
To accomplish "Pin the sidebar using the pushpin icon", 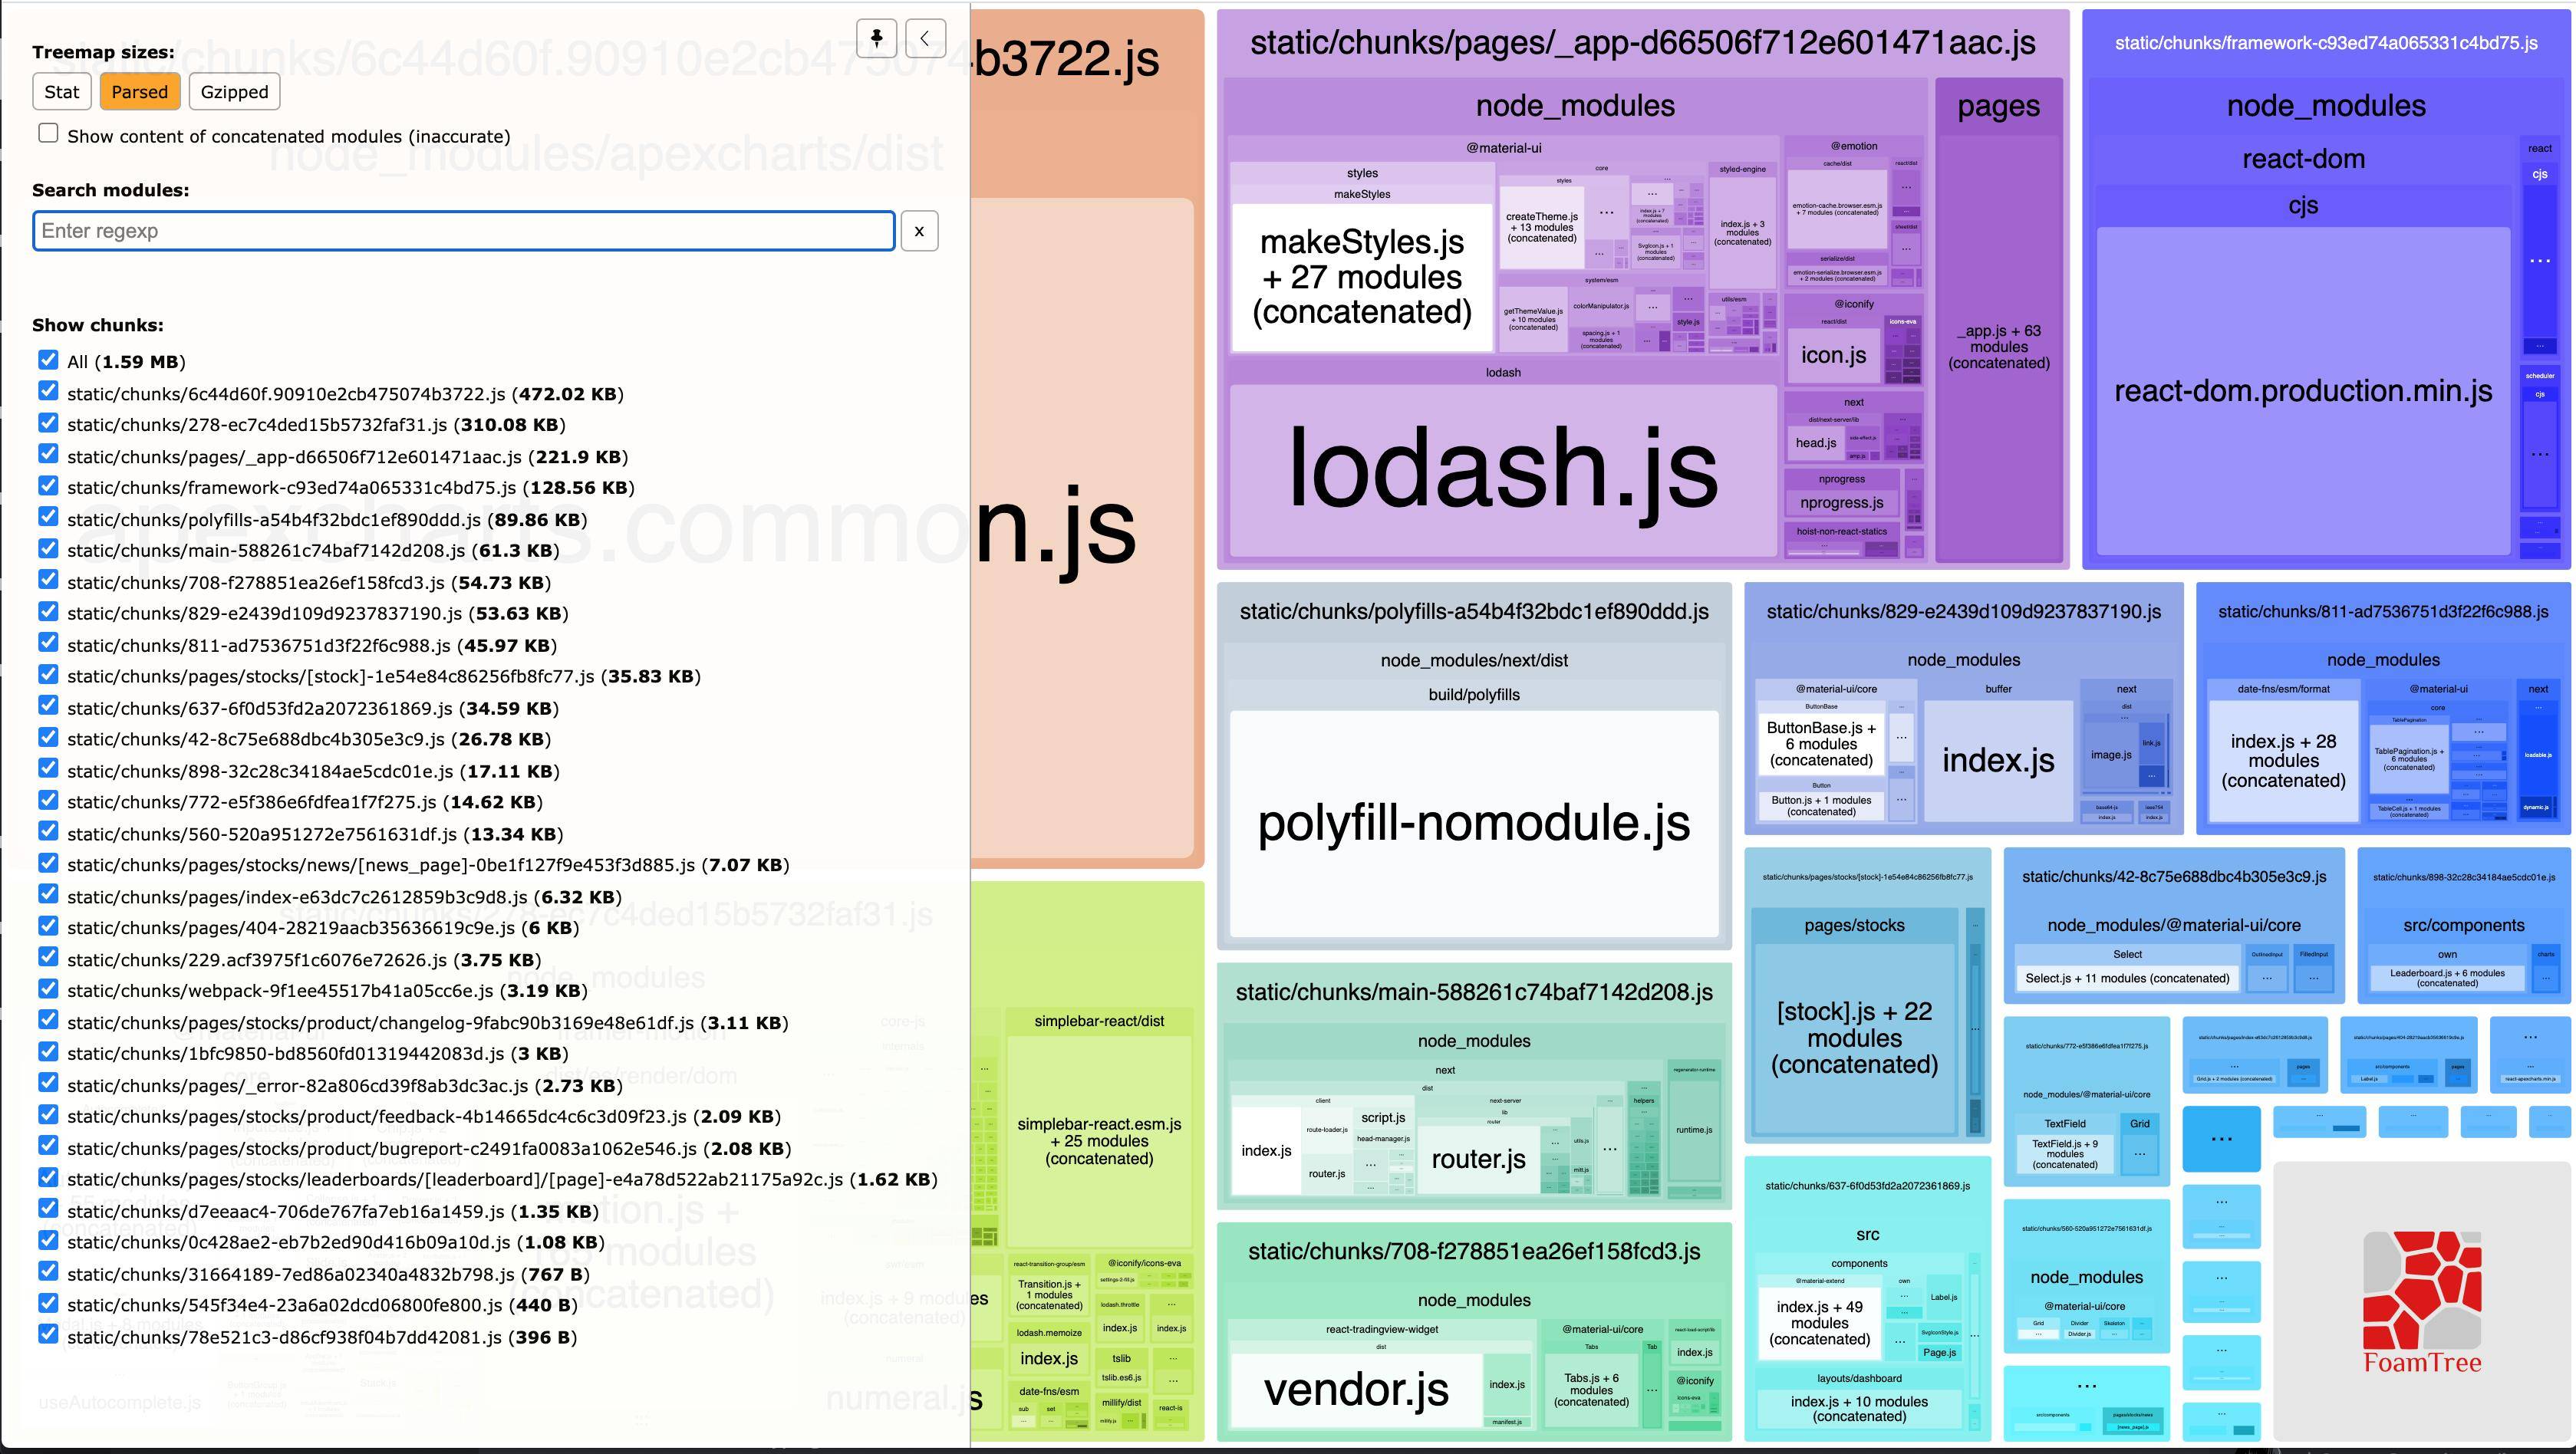I will click(x=877, y=38).
